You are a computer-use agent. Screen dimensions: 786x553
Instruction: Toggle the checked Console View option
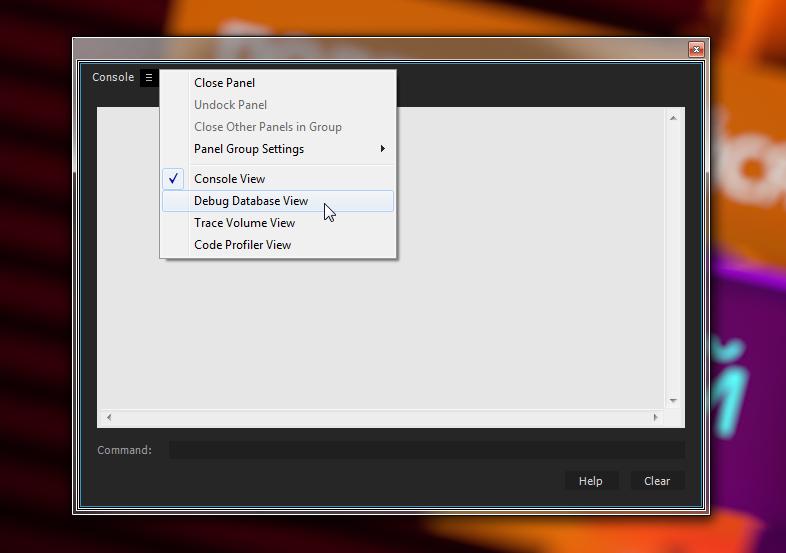(x=278, y=178)
